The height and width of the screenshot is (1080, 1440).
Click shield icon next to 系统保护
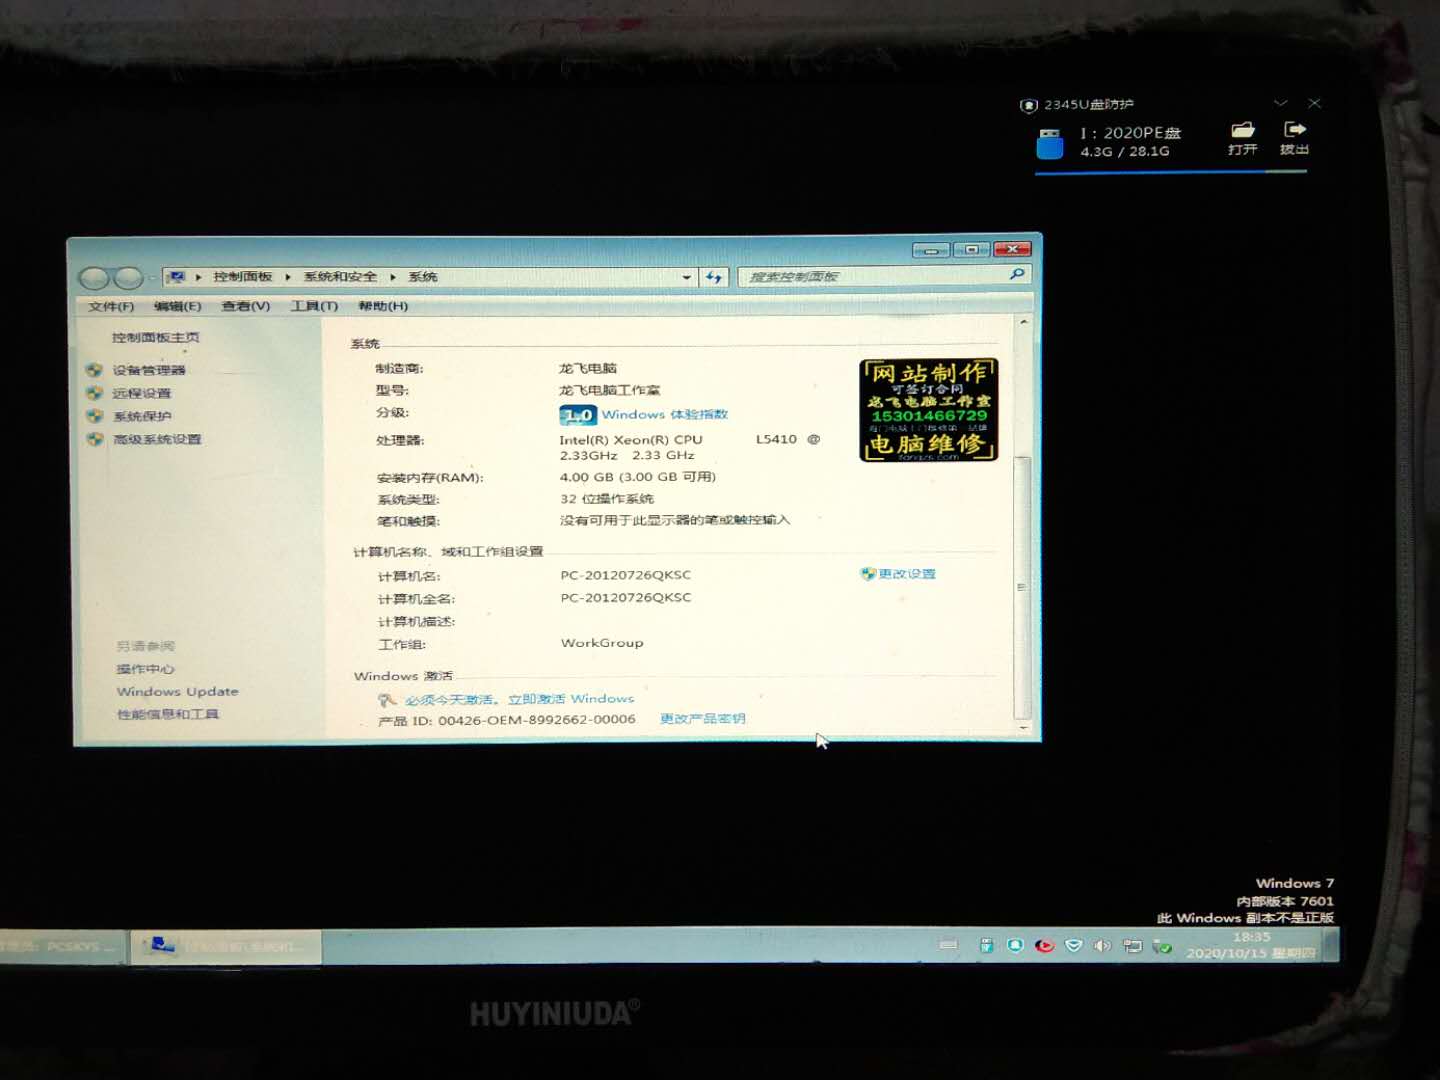click(95, 416)
